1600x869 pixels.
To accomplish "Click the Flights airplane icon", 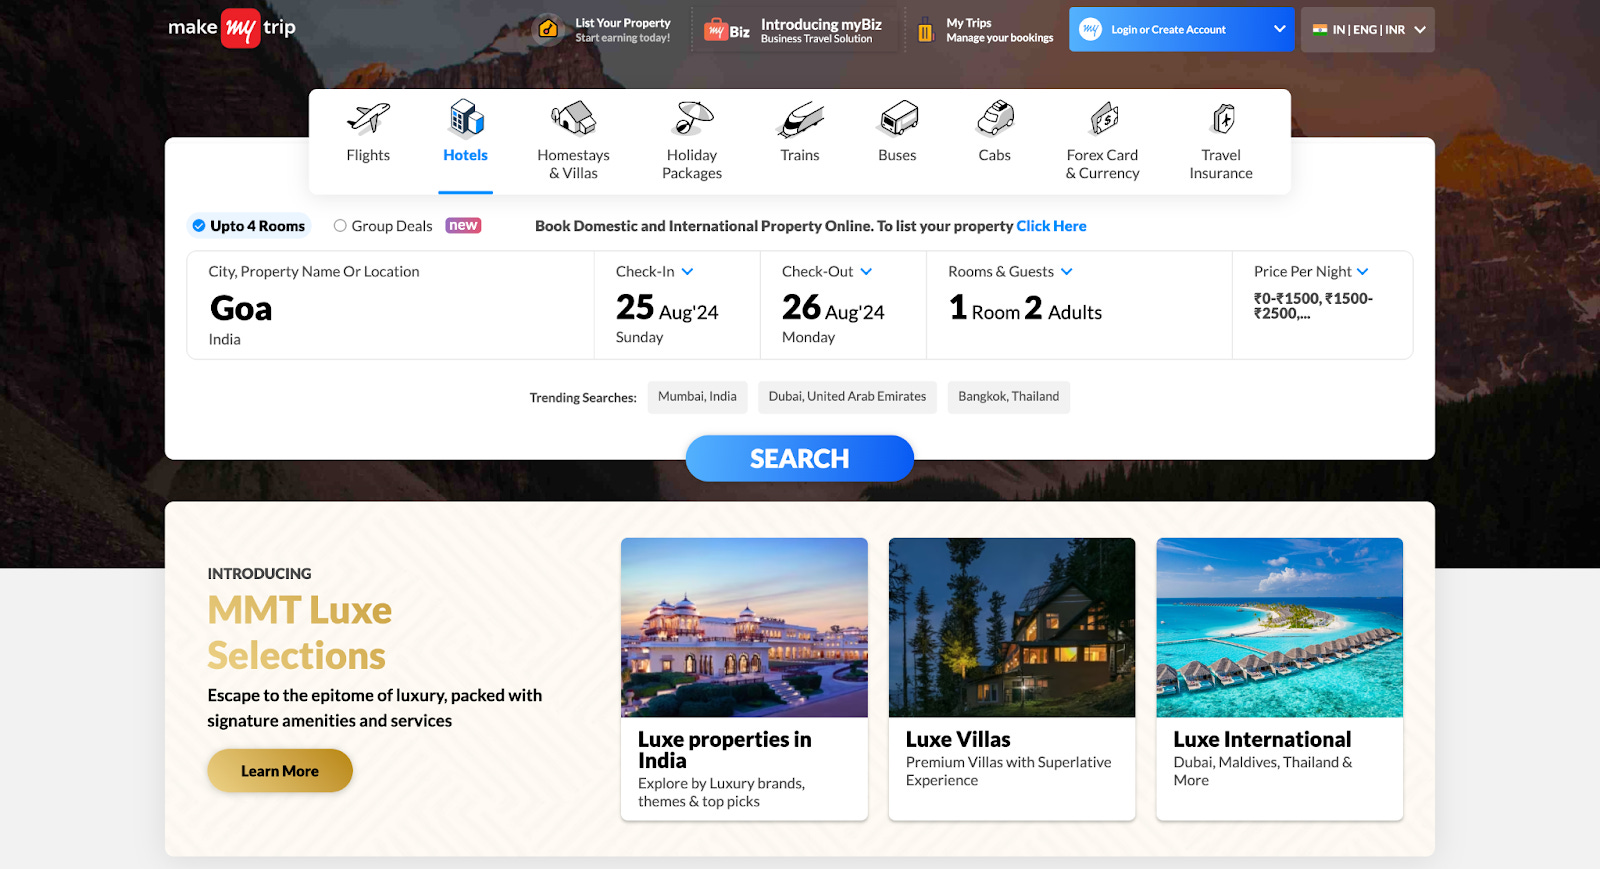I will coord(368,118).
